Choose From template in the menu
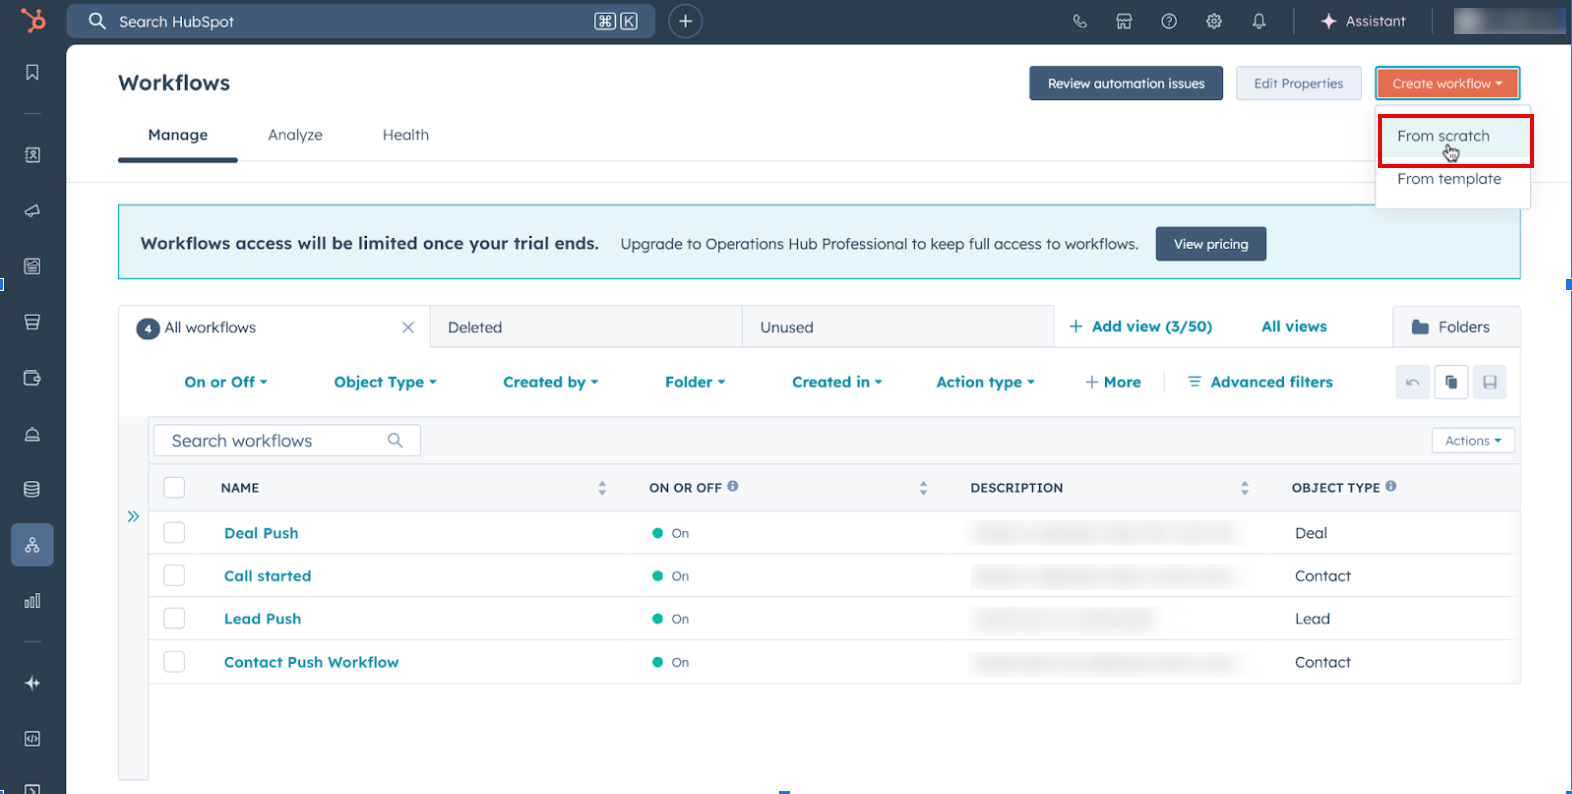Image resolution: width=1572 pixels, height=794 pixels. pyautogui.click(x=1453, y=179)
